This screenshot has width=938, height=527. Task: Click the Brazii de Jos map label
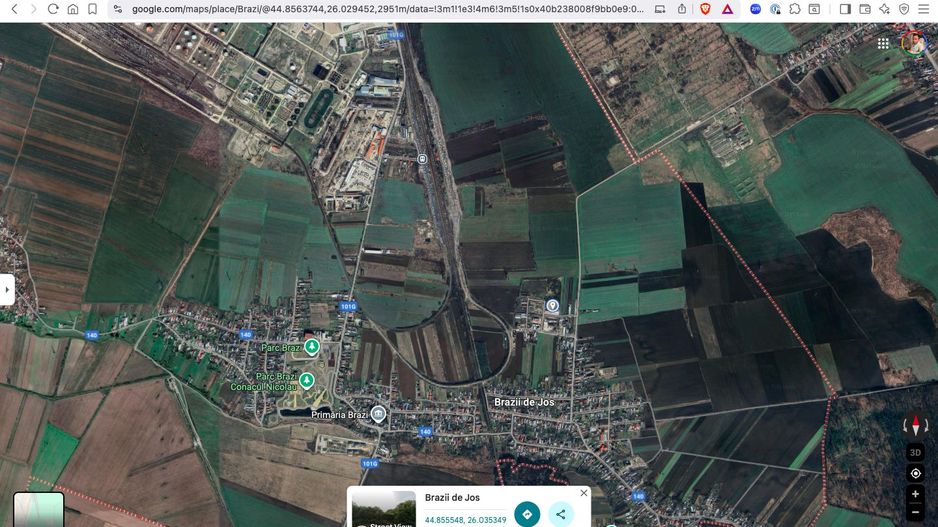(524, 402)
